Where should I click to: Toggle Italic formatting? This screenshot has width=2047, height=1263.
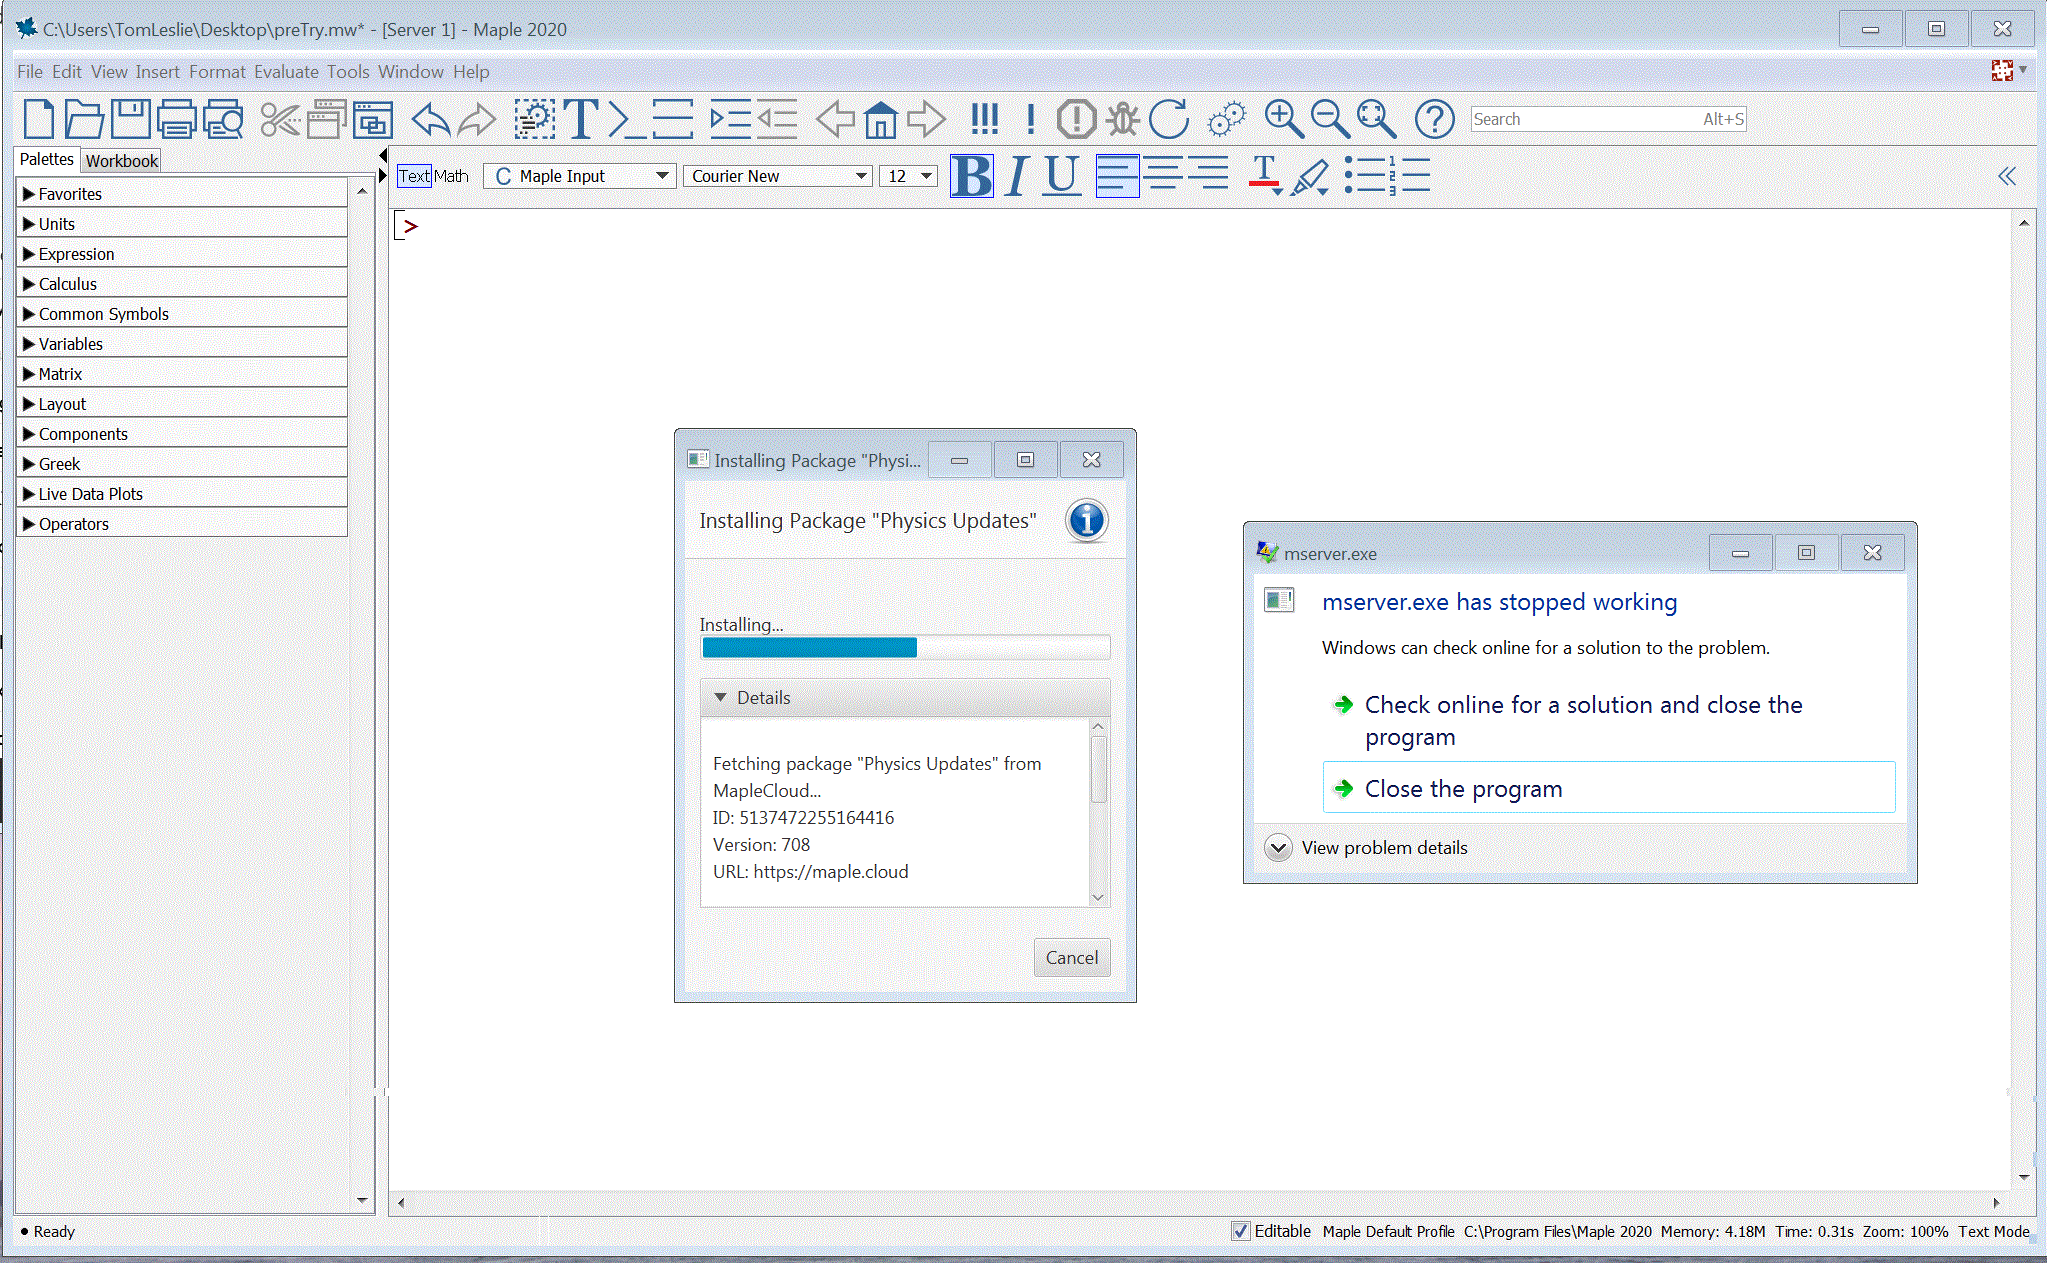click(x=1017, y=176)
